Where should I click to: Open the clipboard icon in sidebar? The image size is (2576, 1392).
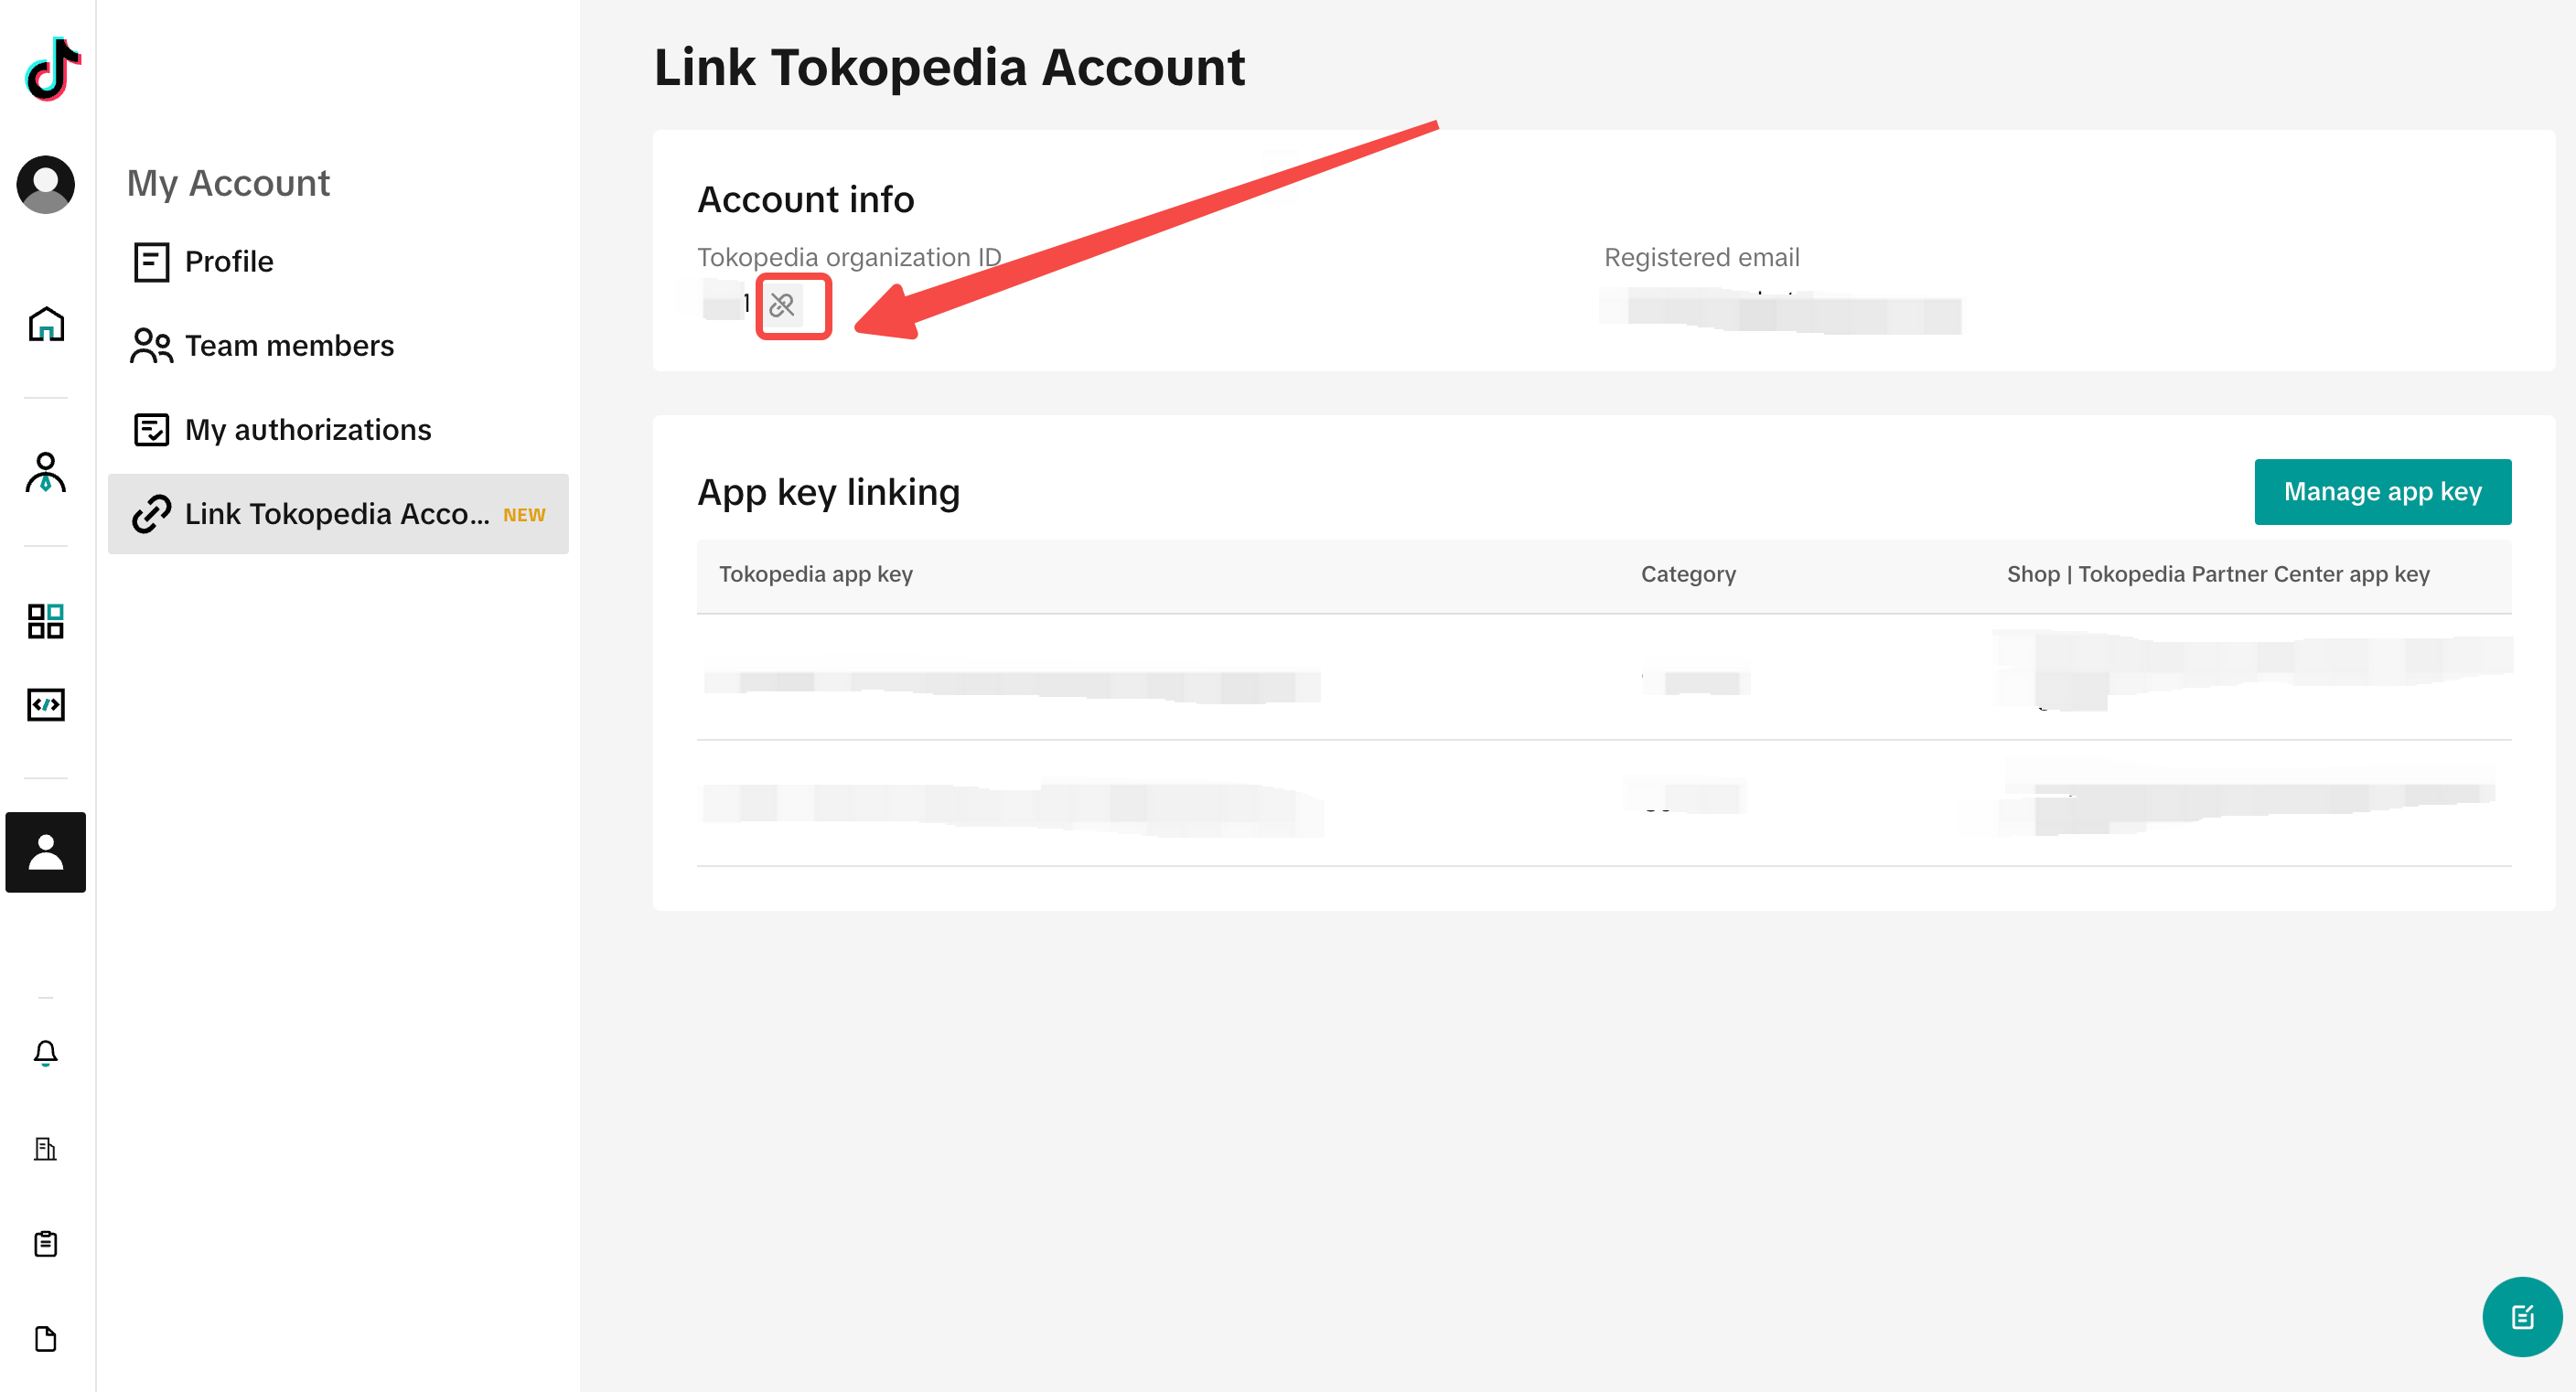coord(46,1243)
